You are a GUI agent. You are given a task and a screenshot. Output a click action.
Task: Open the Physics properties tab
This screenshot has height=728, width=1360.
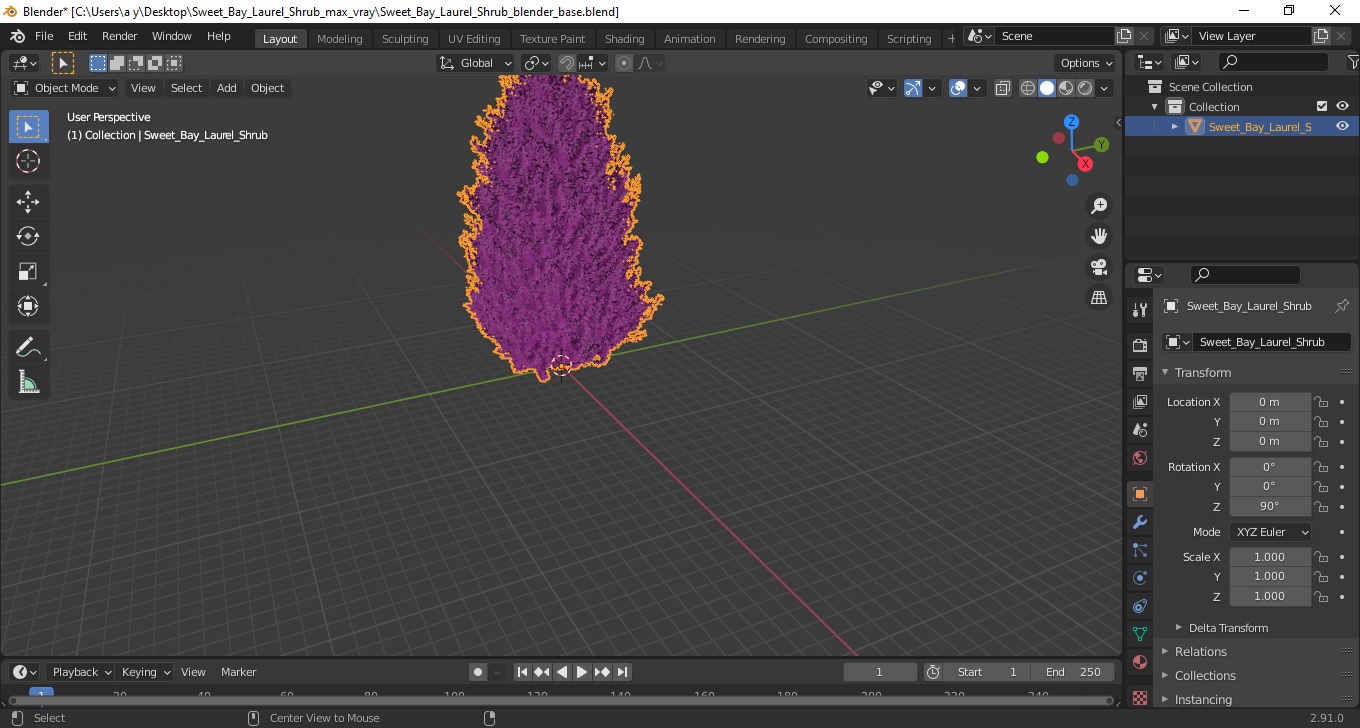click(x=1139, y=578)
